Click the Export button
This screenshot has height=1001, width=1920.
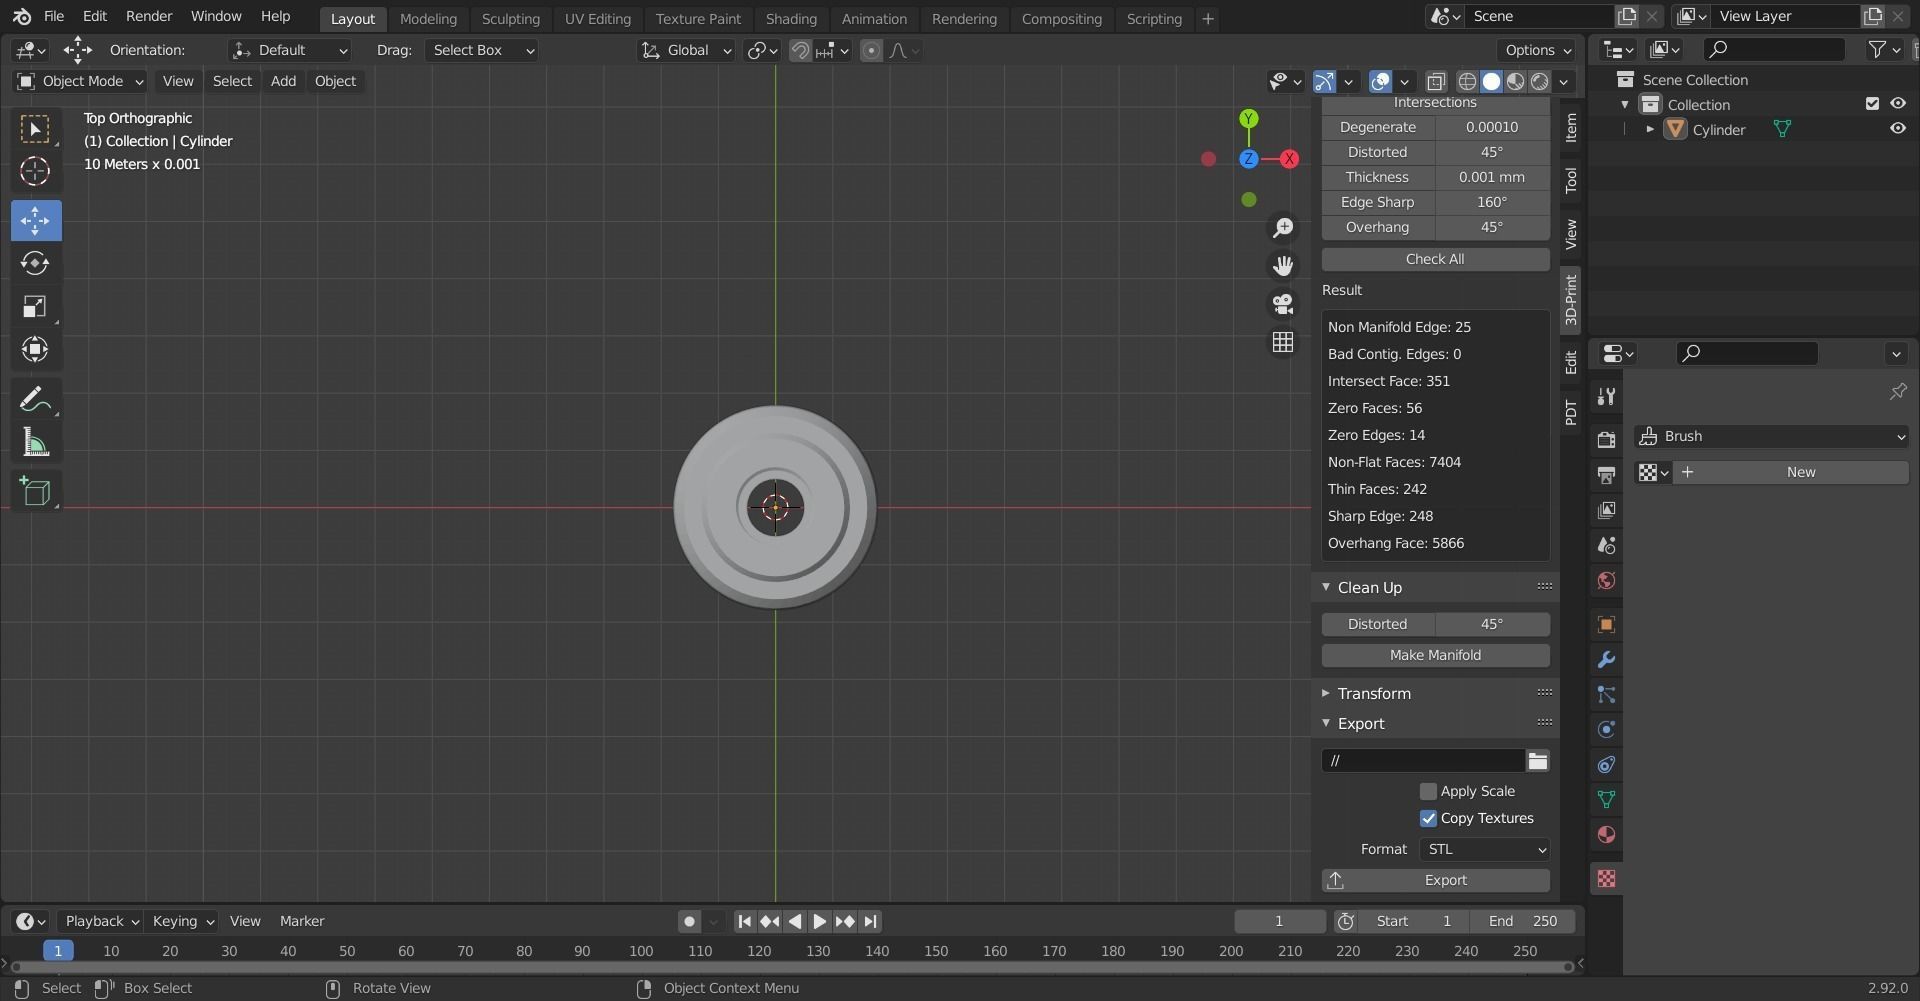click(1435, 880)
